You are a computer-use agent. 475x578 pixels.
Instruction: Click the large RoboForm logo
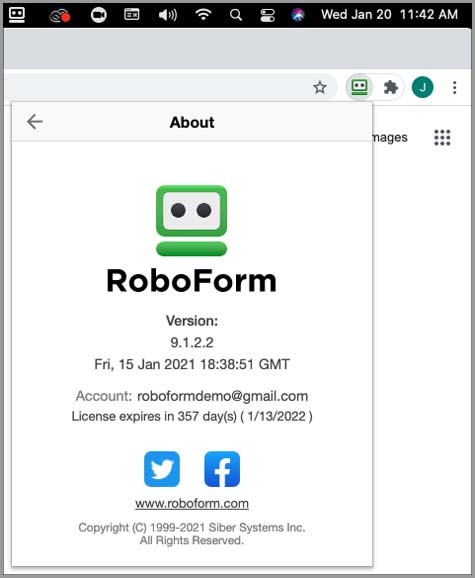[191, 220]
